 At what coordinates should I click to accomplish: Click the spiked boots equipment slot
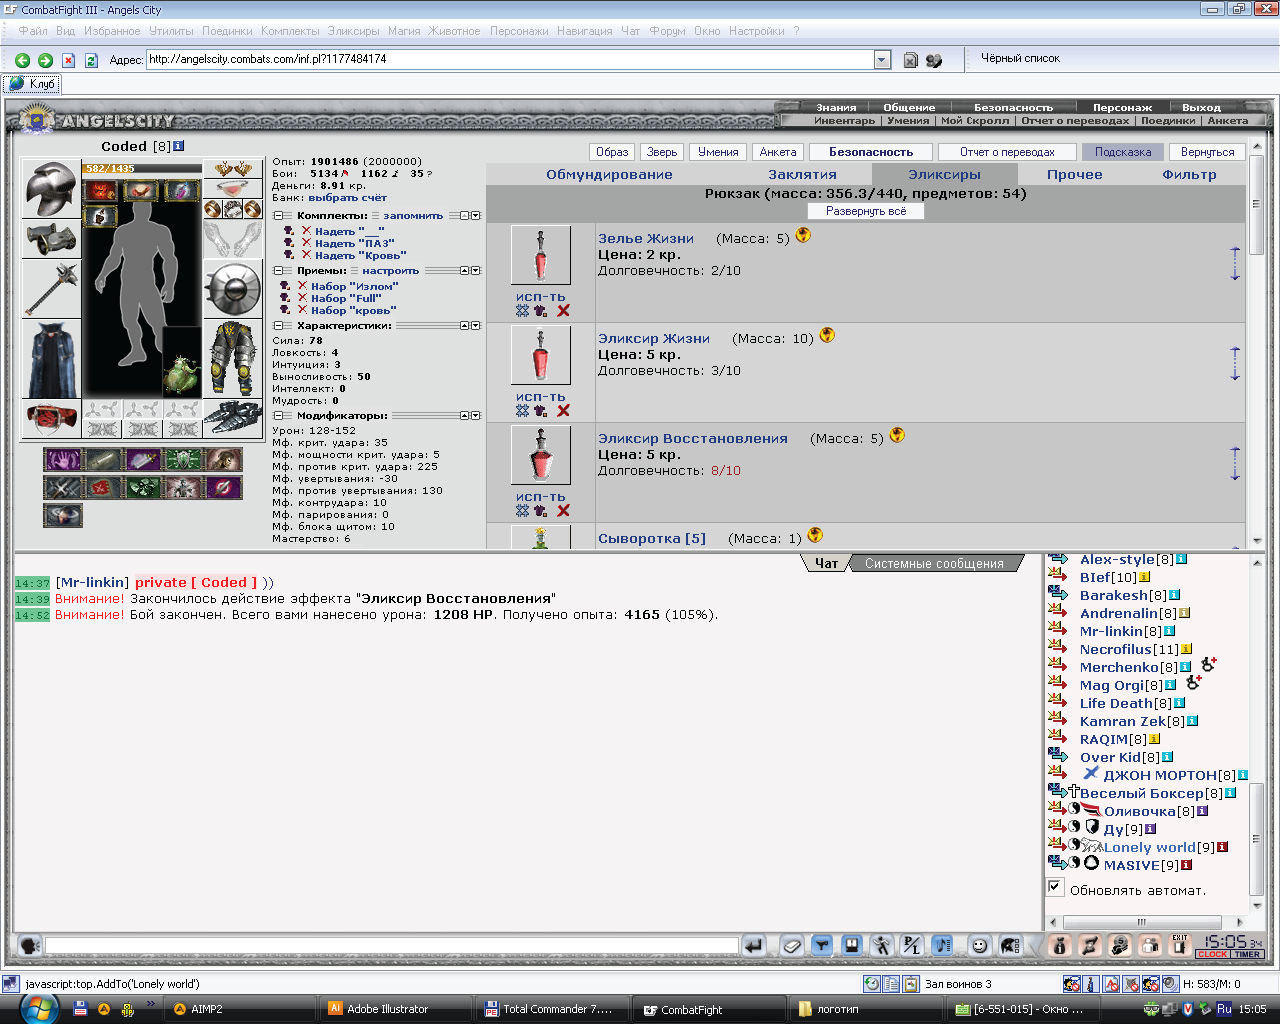coord(232,419)
